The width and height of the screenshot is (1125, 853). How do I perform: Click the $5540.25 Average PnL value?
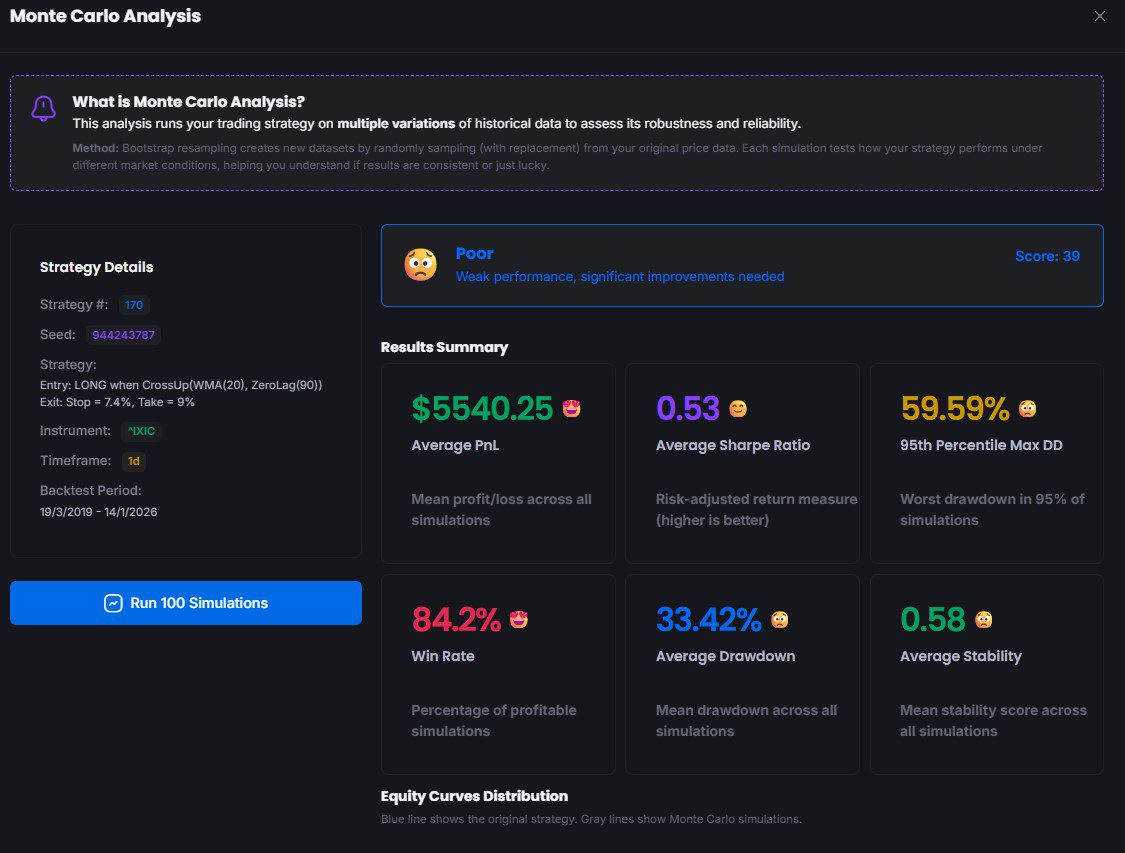click(482, 408)
